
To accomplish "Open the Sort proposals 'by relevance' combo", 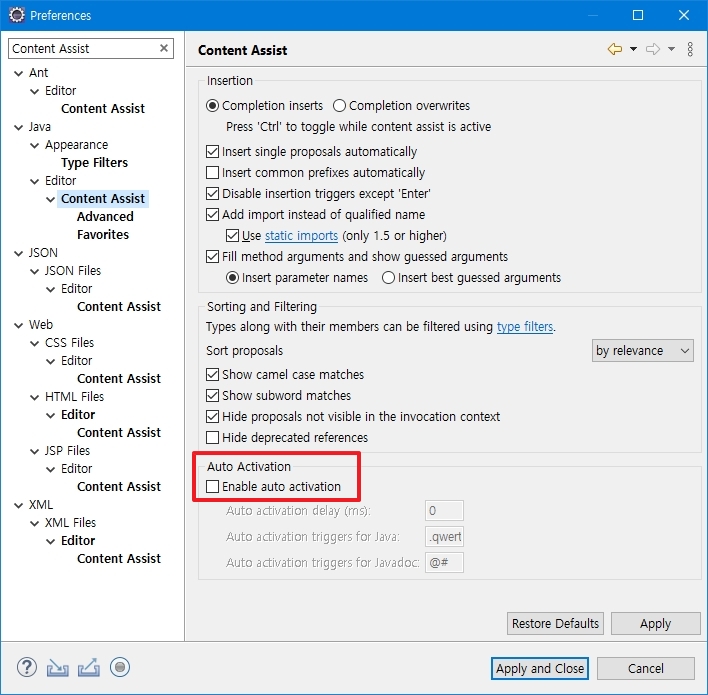I will 642,350.
